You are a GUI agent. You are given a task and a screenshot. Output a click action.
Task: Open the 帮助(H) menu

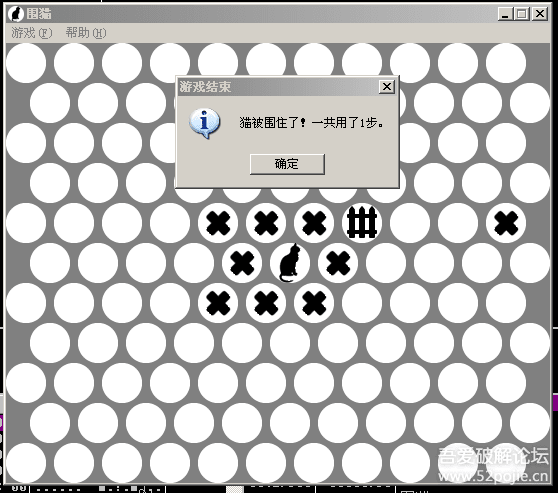coord(86,33)
